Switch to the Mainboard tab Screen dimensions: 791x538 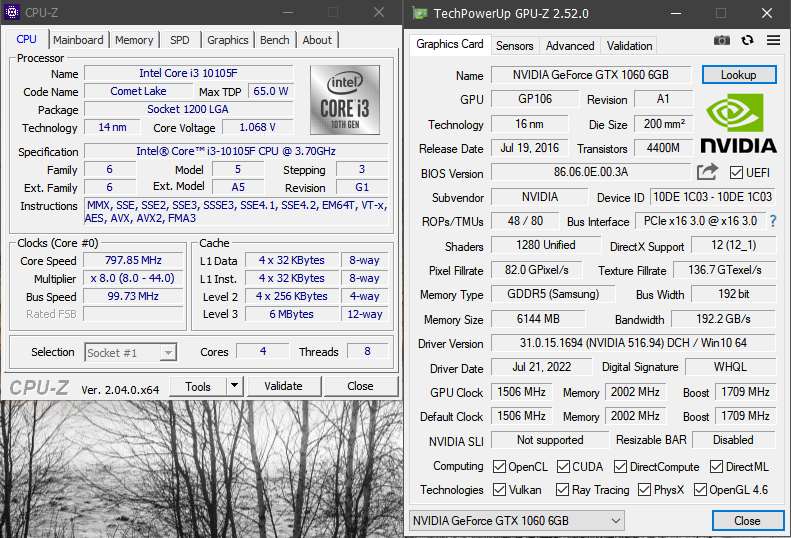[78, 40]
